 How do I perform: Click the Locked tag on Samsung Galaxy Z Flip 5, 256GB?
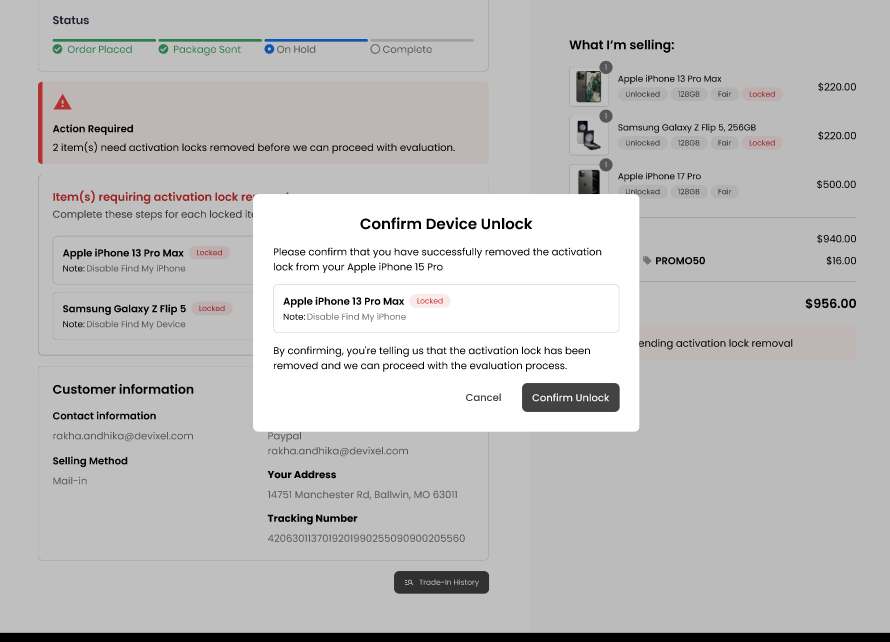pos(762,143)
